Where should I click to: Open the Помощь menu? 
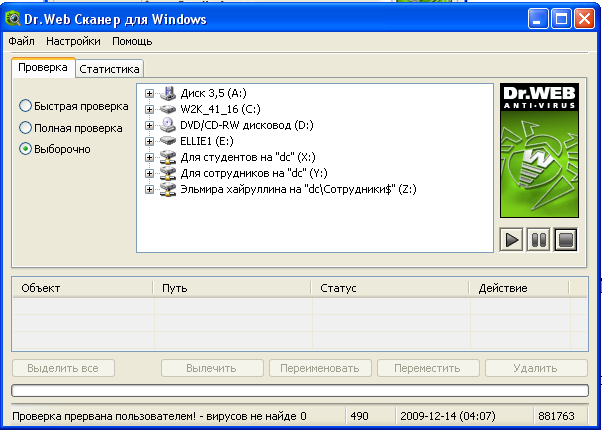point(132,41)
